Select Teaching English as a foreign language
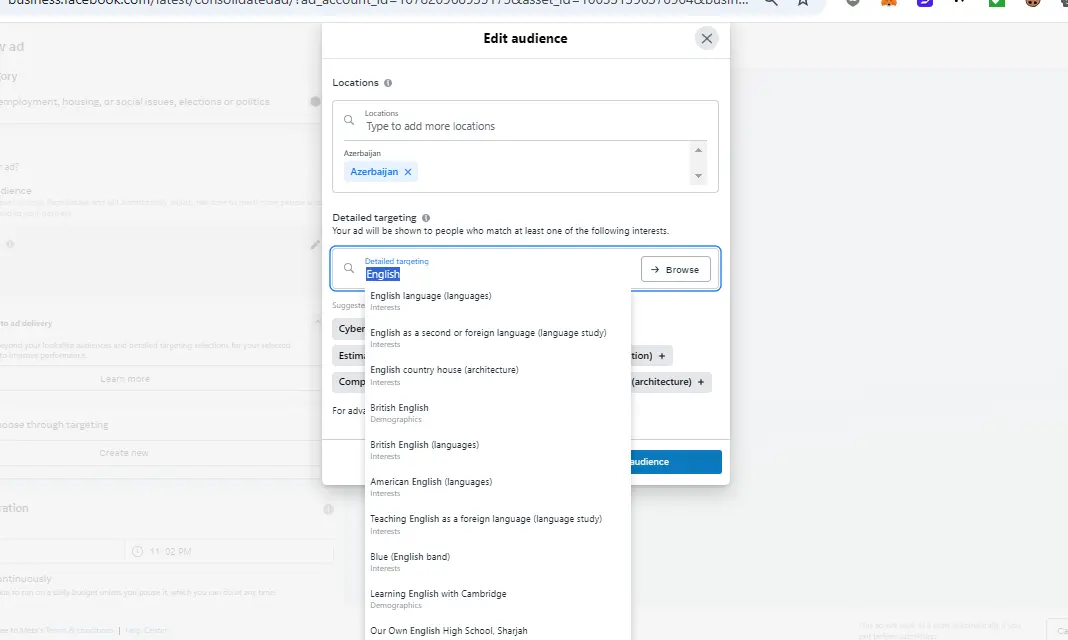This screenshot has width=1068, height=640. (498, 524)
